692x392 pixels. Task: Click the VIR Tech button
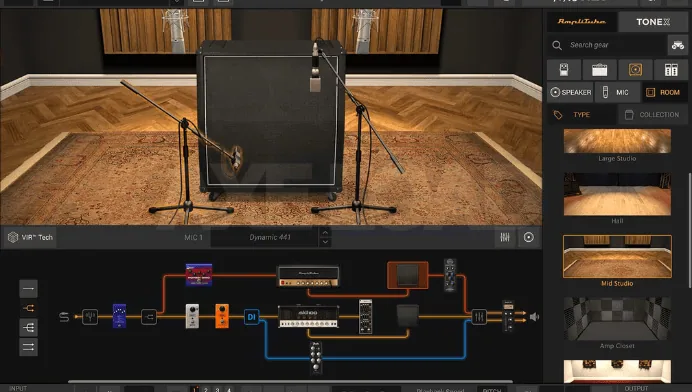[x=30, y=237]
